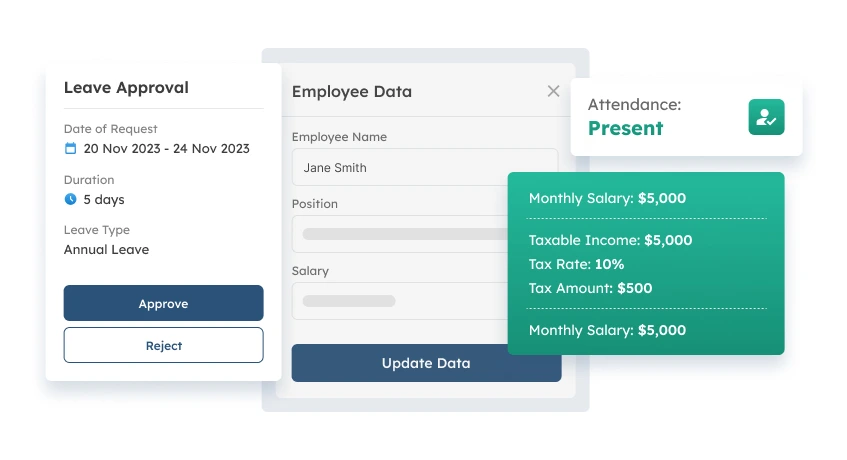
Task: Click the Tax Amount: $500 line
Action: click(x=590, y=288)
